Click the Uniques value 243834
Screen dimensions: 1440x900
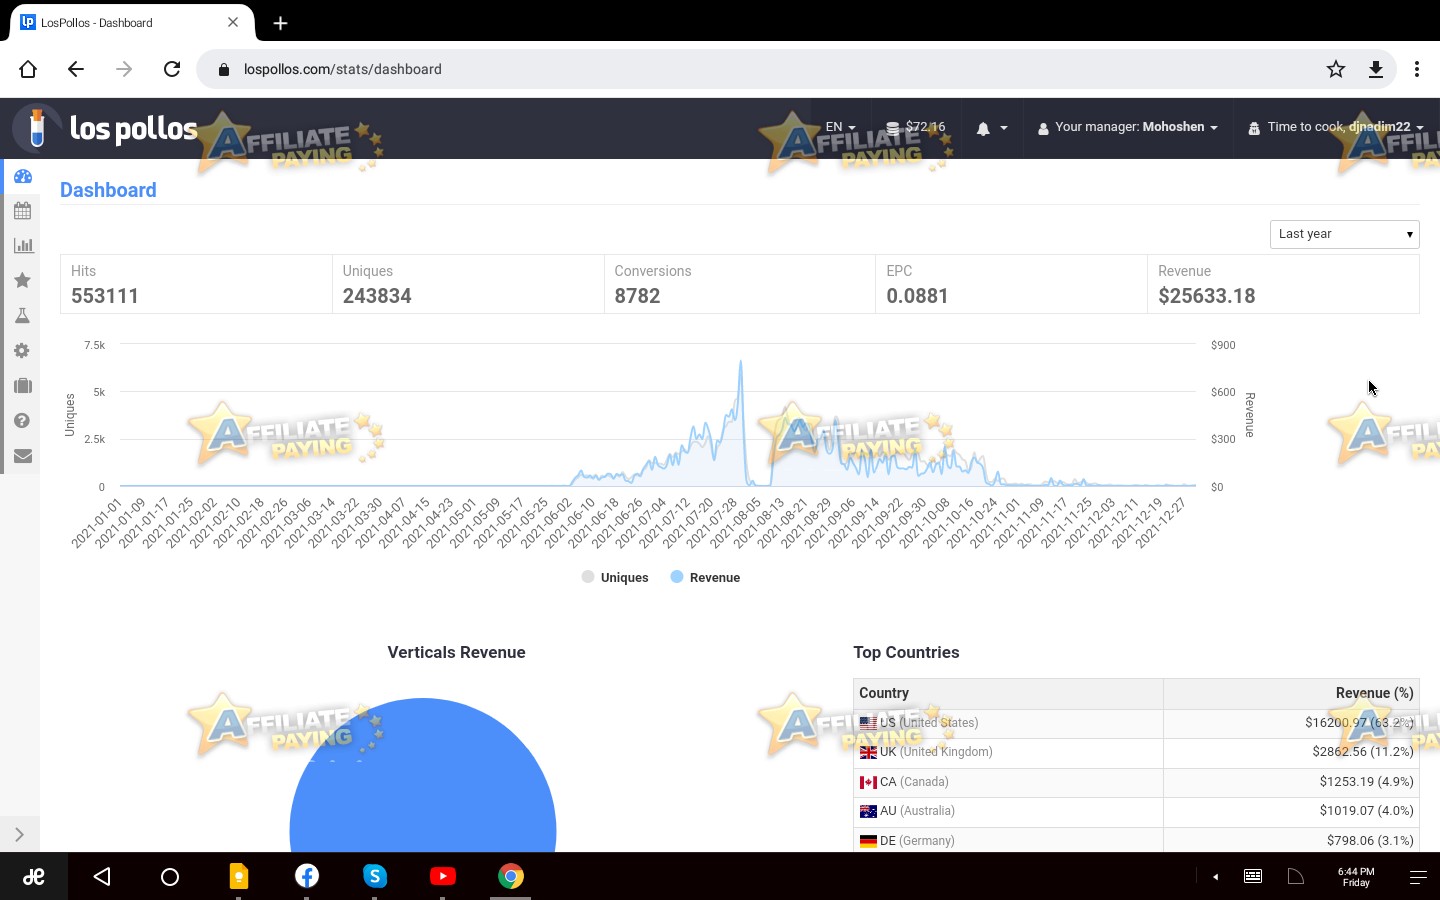[x=377, y=296]
